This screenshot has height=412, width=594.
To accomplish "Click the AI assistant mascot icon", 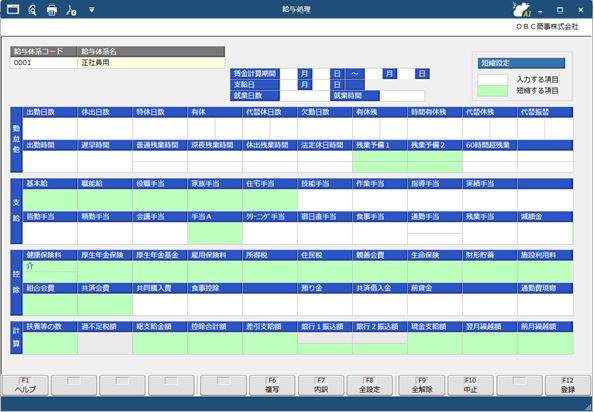I will [522, 9].
